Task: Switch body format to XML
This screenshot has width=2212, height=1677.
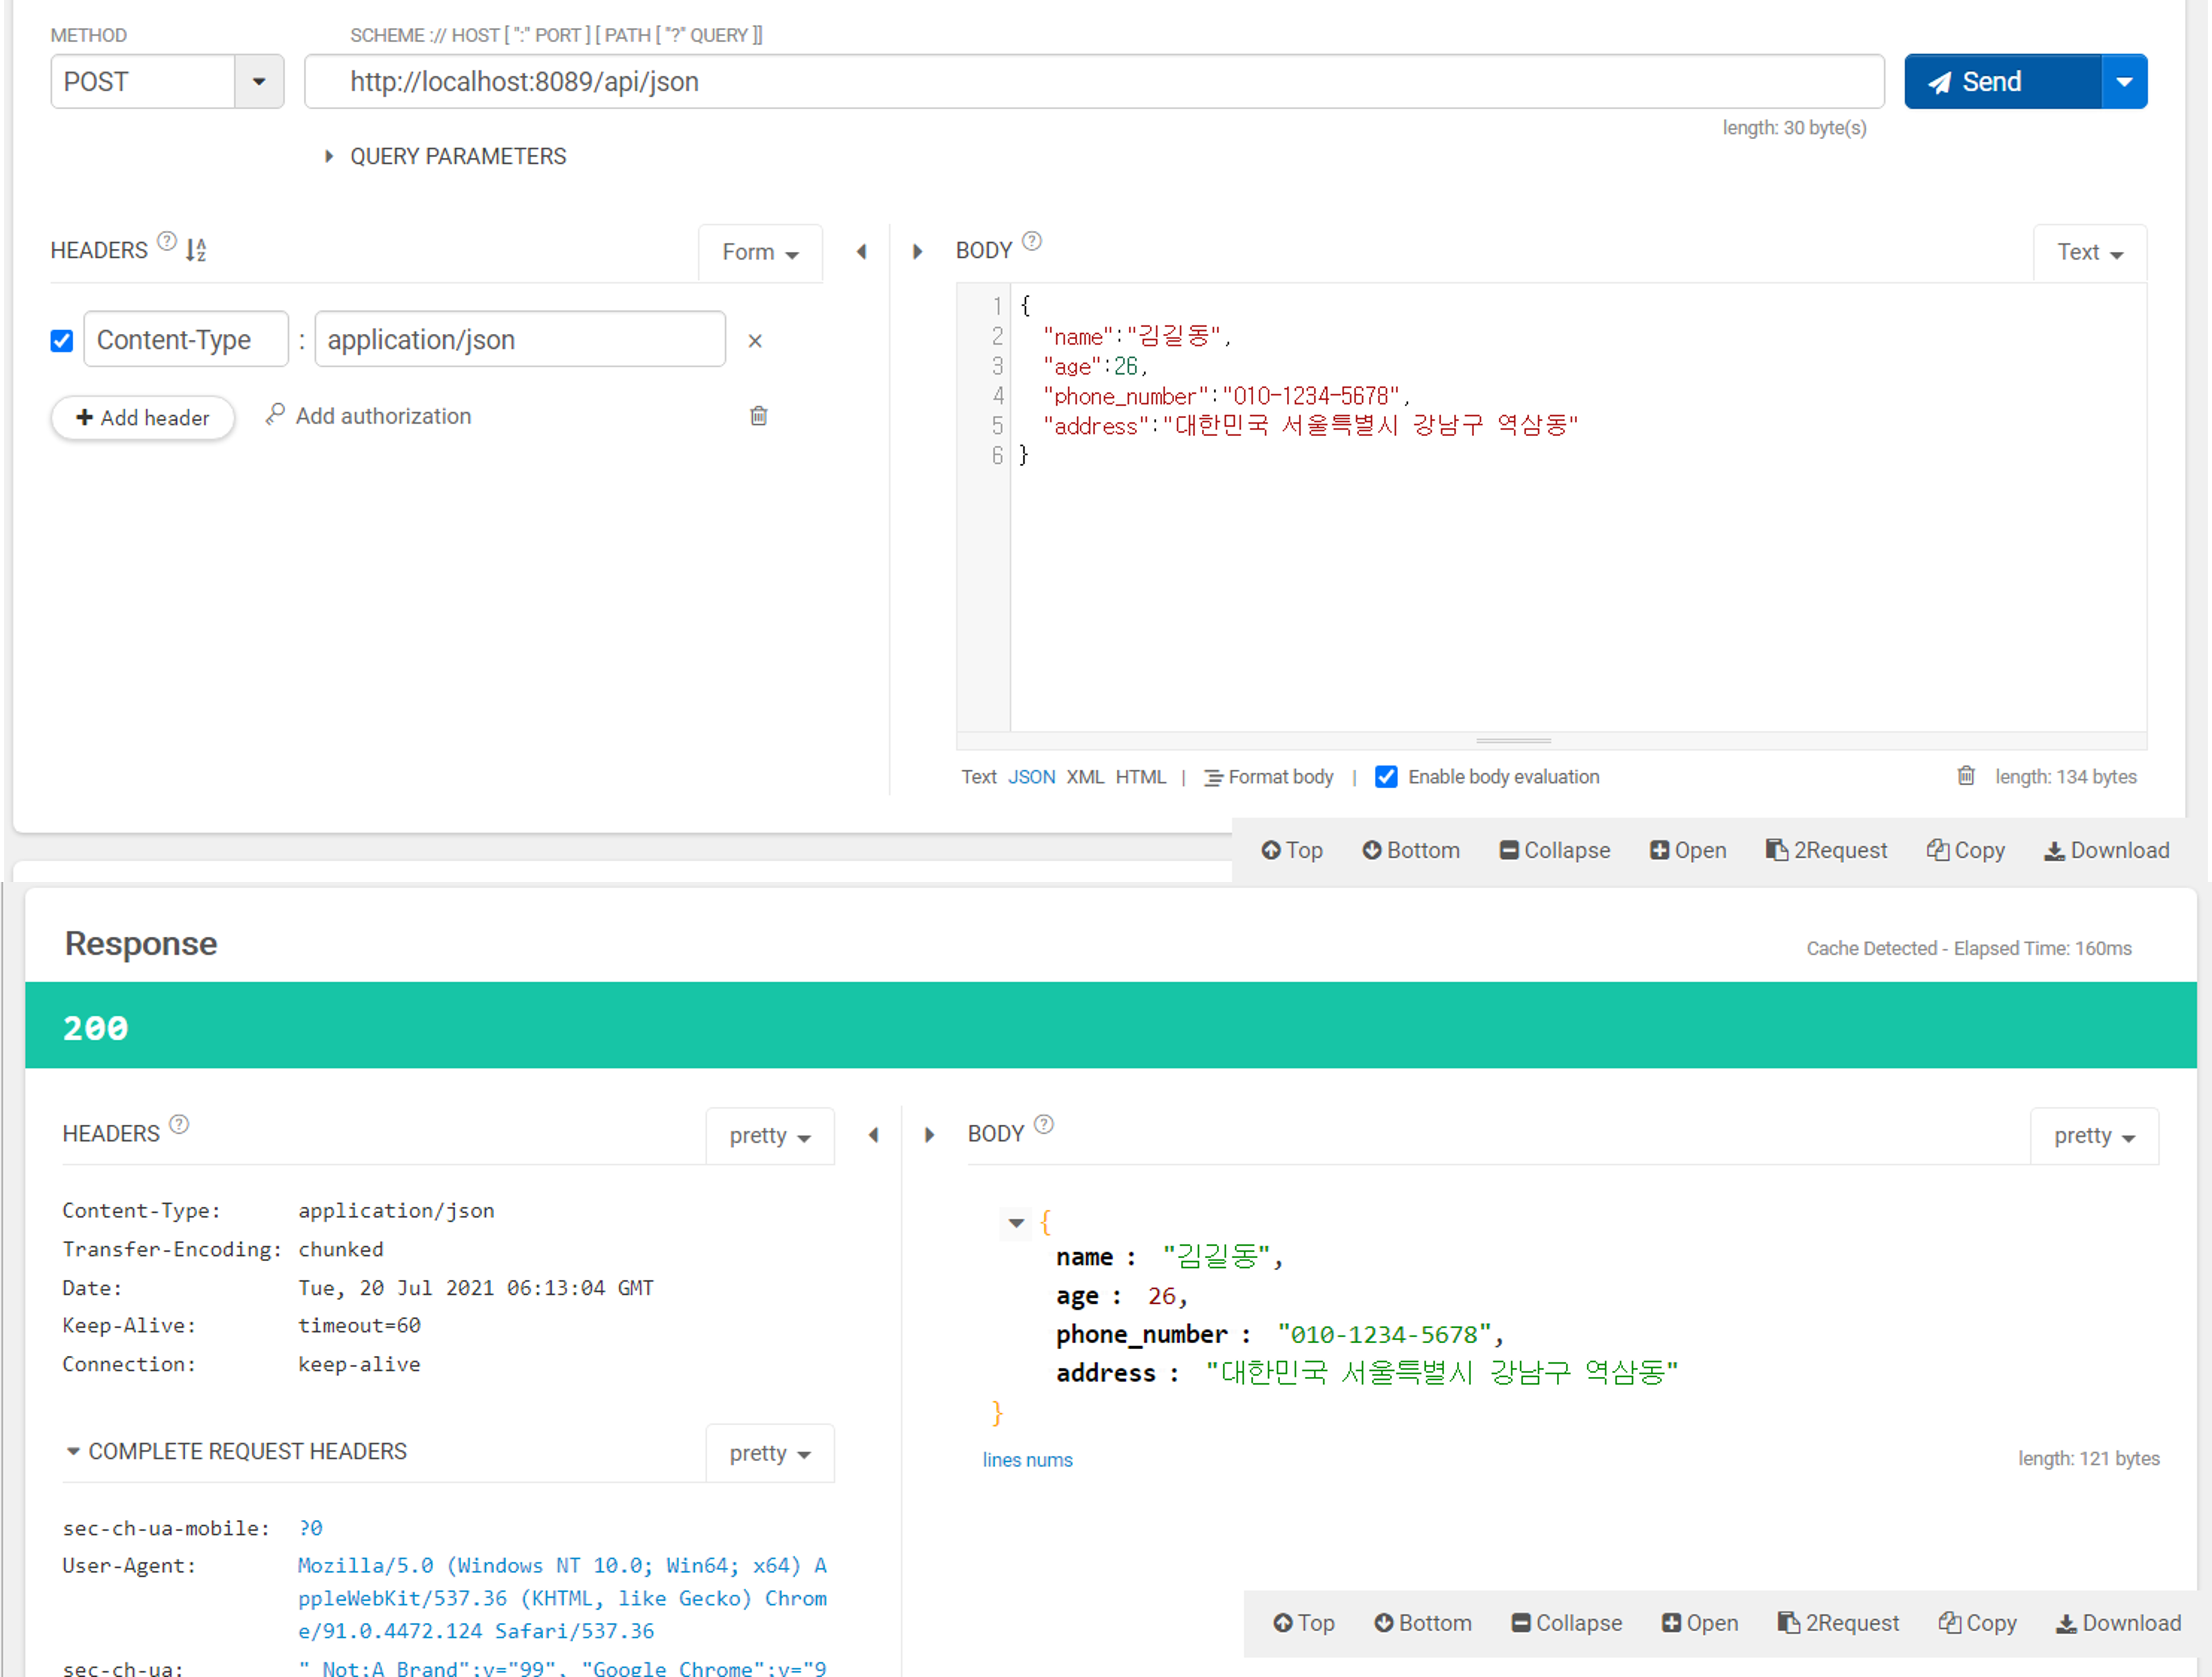Action: point(1085,777)
